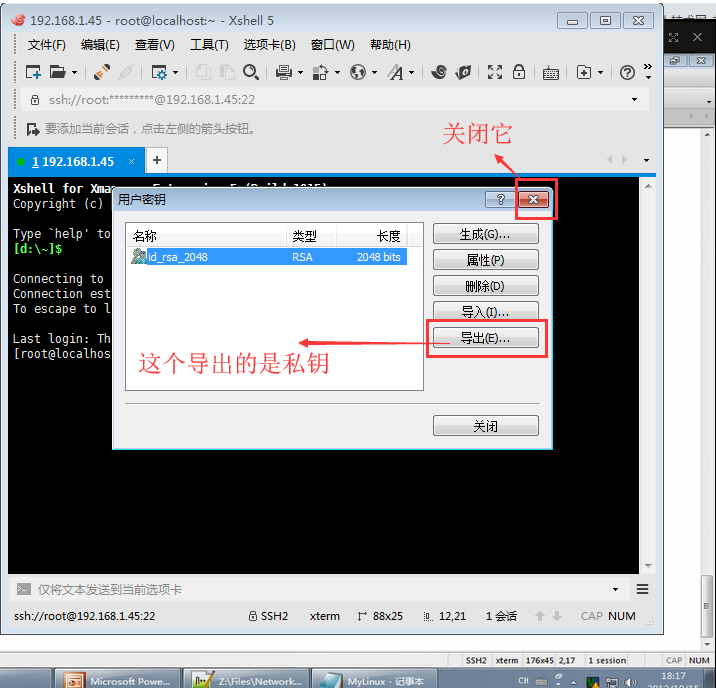Click the new tab layout plus-page icon
This screenshot has width=716, height=688.
pos(584,72)
